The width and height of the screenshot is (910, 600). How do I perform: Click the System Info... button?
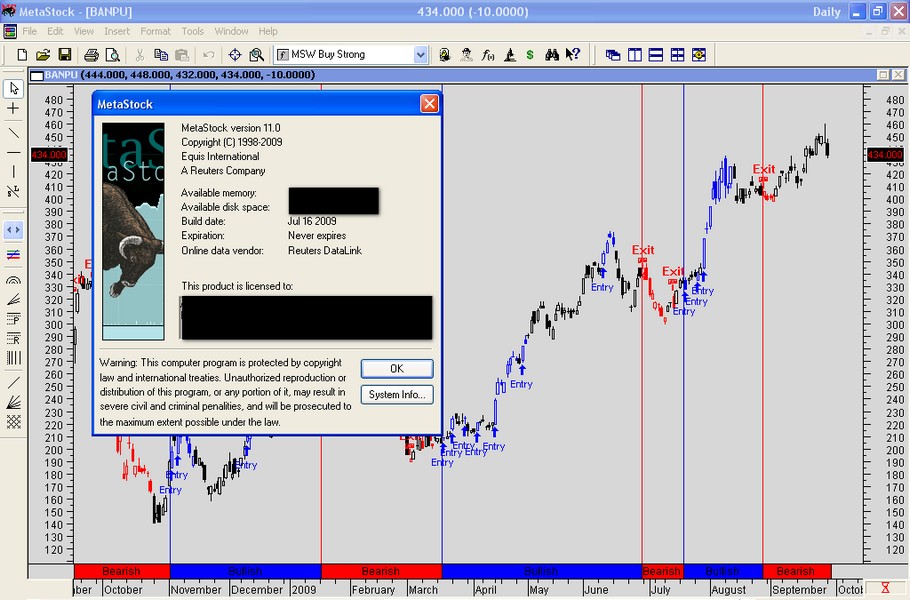(397, 395)
